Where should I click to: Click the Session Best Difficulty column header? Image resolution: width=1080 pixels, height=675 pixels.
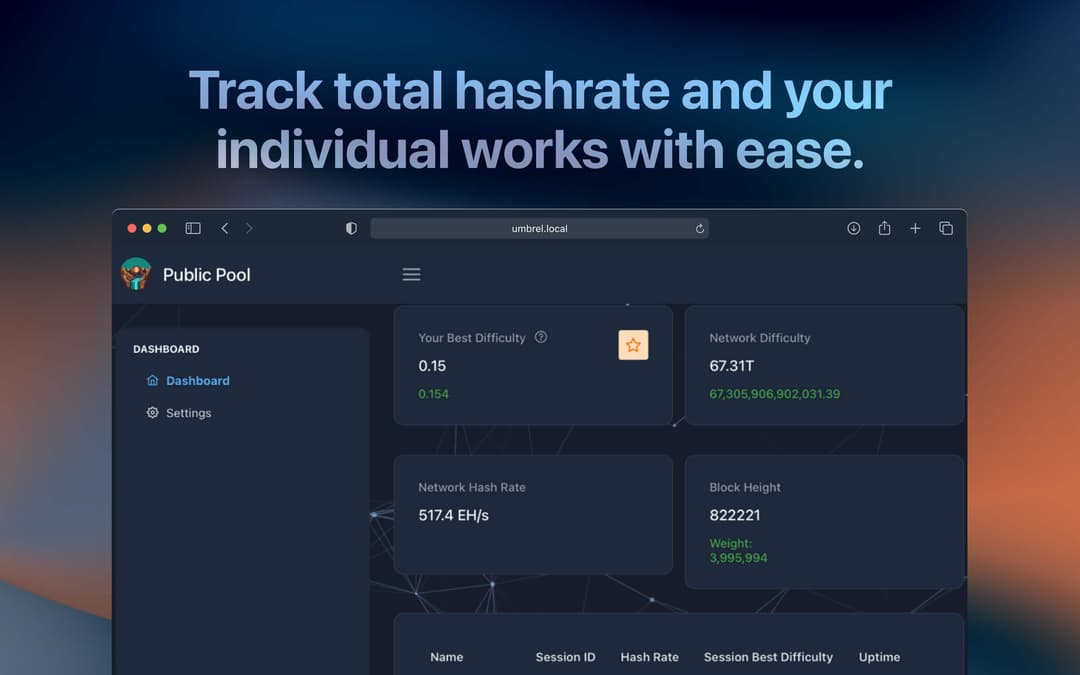coord(768,657)
